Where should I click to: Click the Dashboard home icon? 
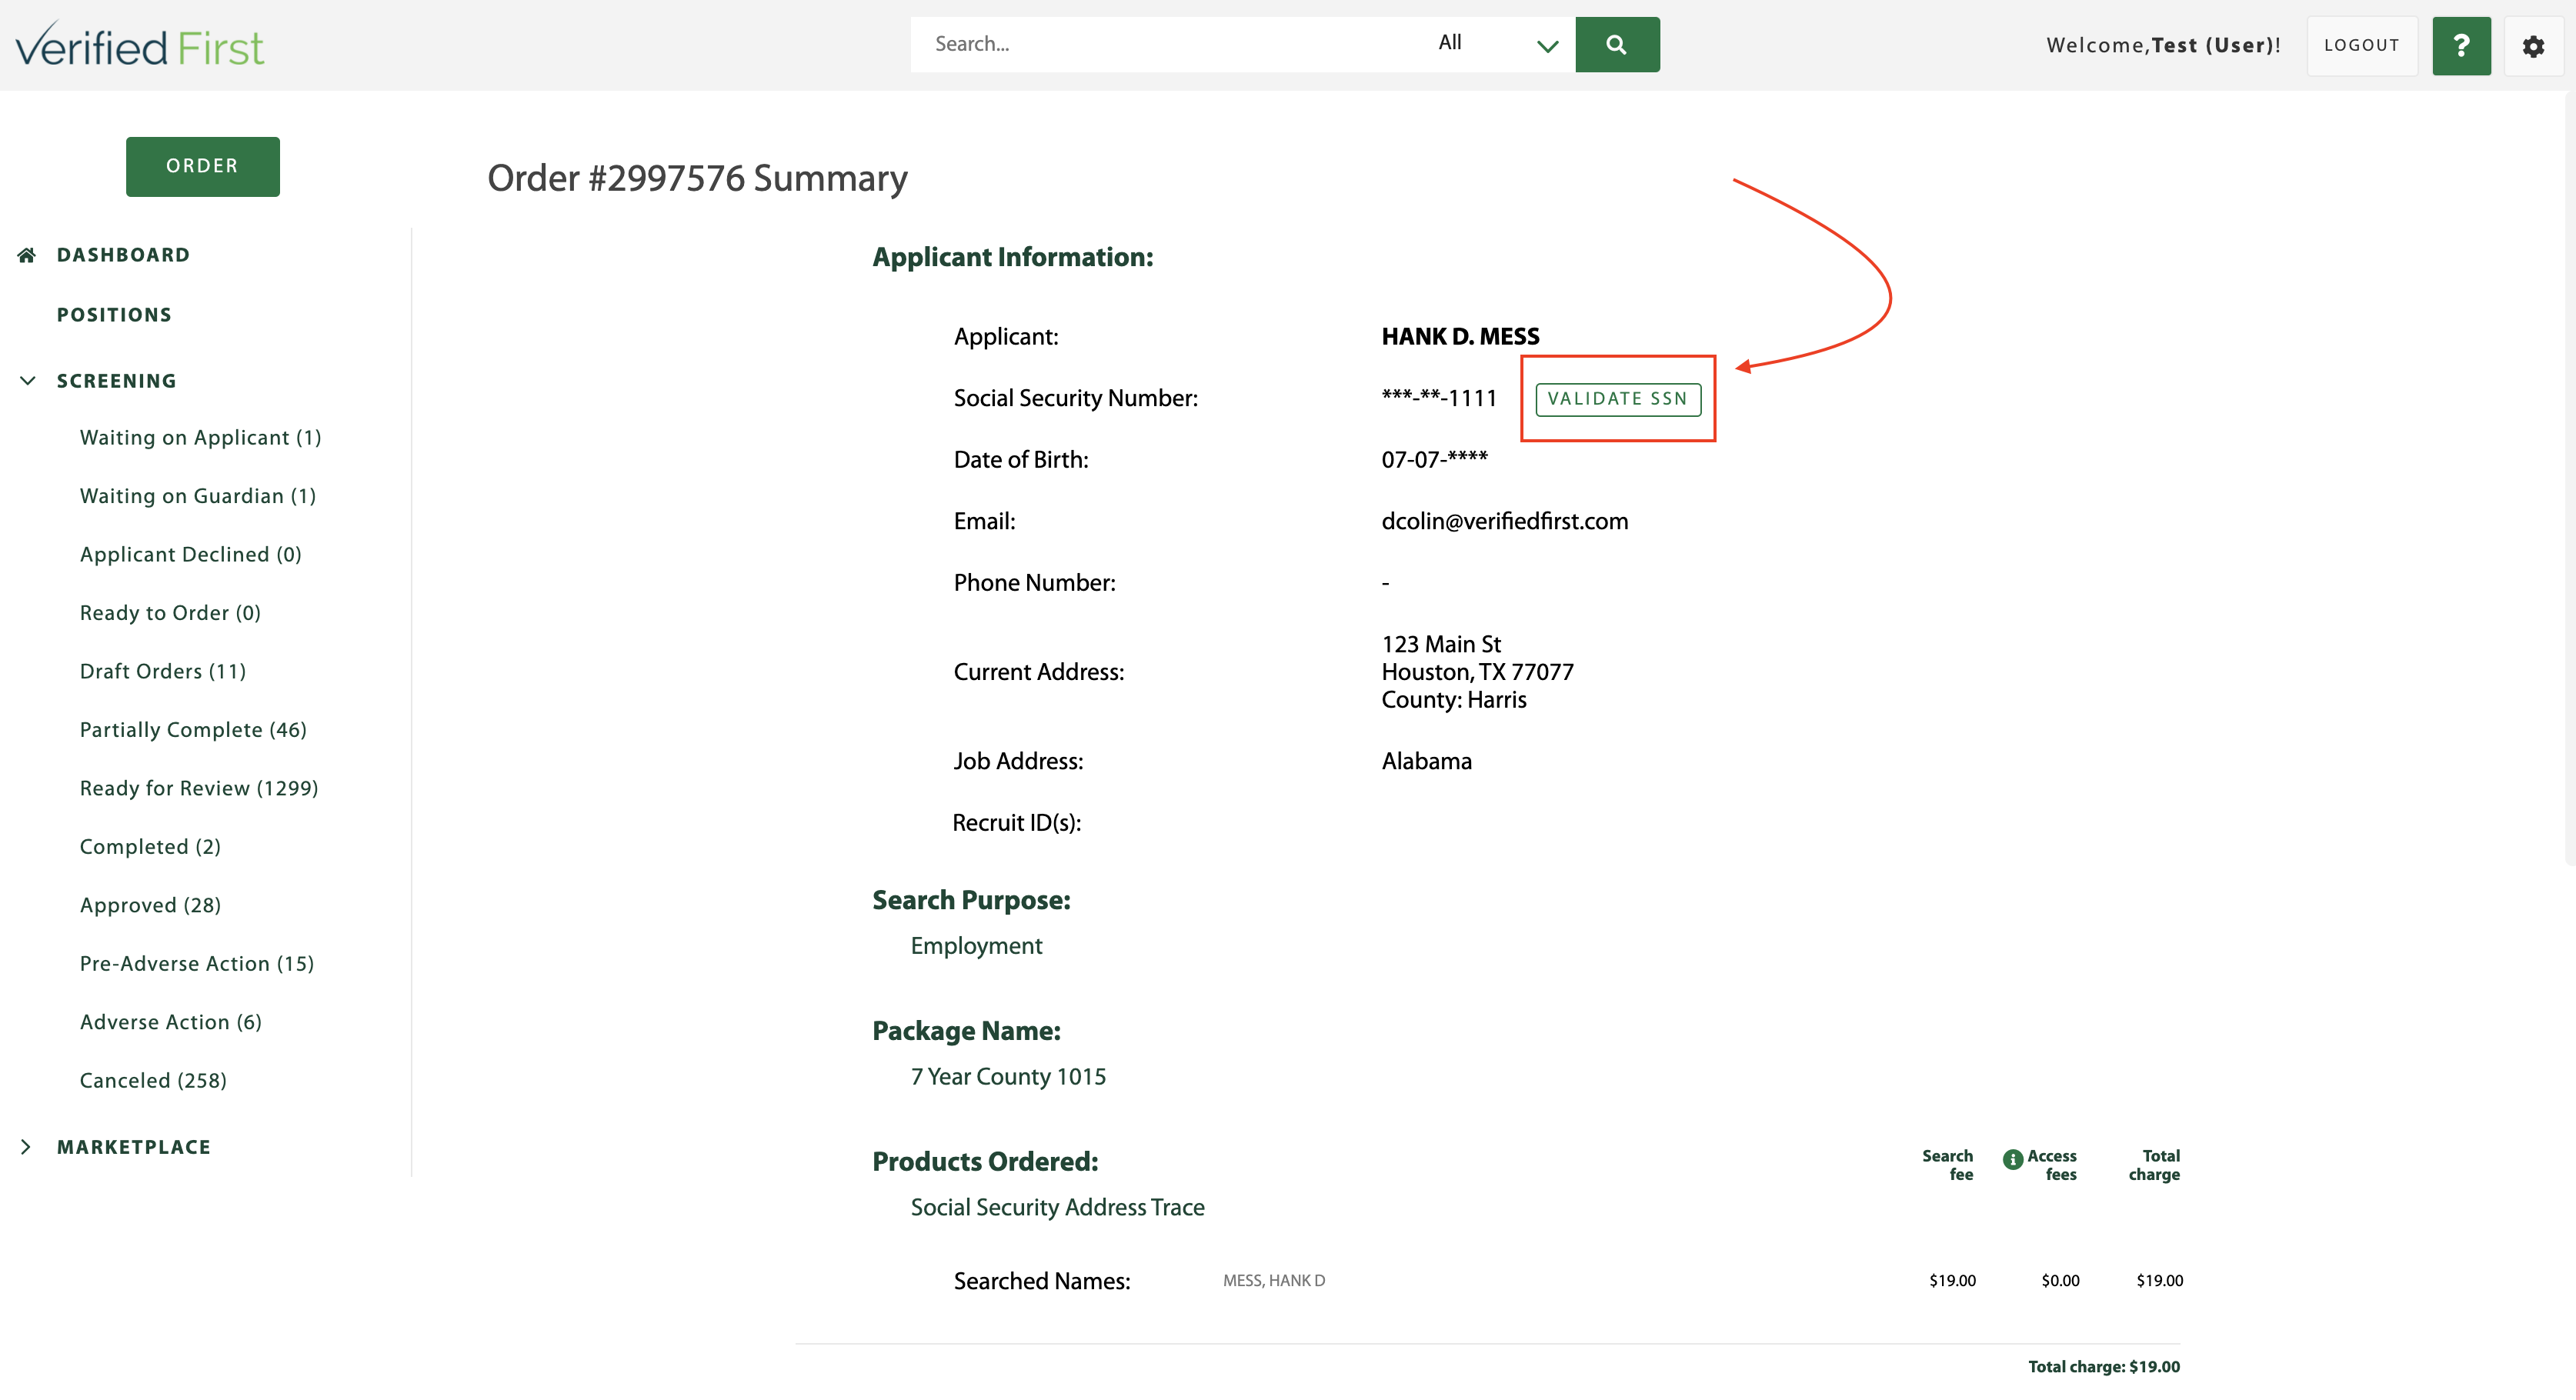click(x=27, y=255)
